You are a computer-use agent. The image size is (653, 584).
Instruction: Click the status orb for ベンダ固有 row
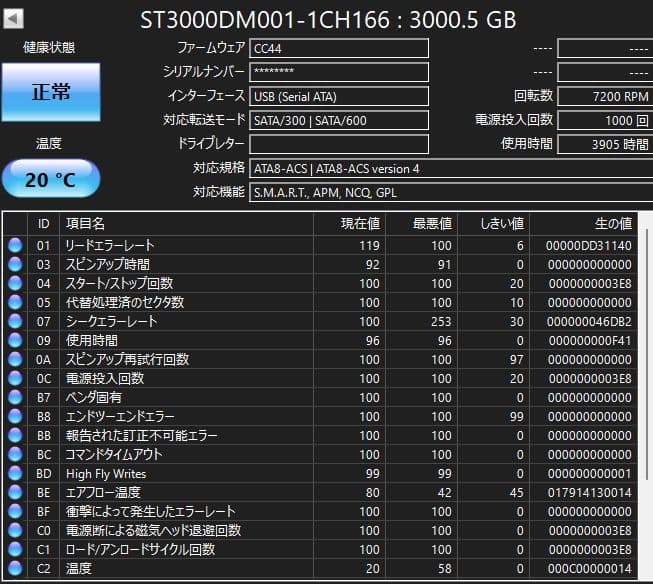[15, 398]
